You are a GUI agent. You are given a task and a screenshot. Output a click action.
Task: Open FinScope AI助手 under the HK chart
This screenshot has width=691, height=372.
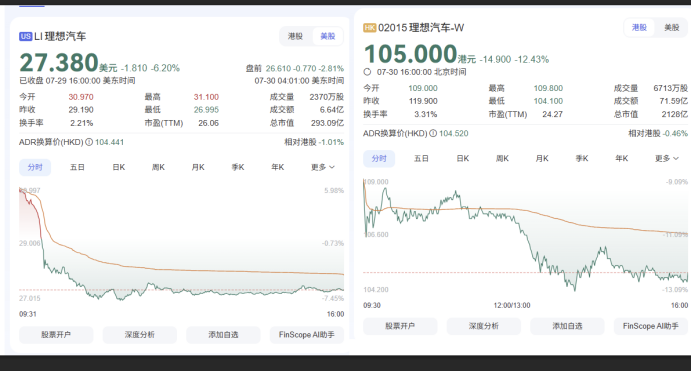(x=651, y=326)
